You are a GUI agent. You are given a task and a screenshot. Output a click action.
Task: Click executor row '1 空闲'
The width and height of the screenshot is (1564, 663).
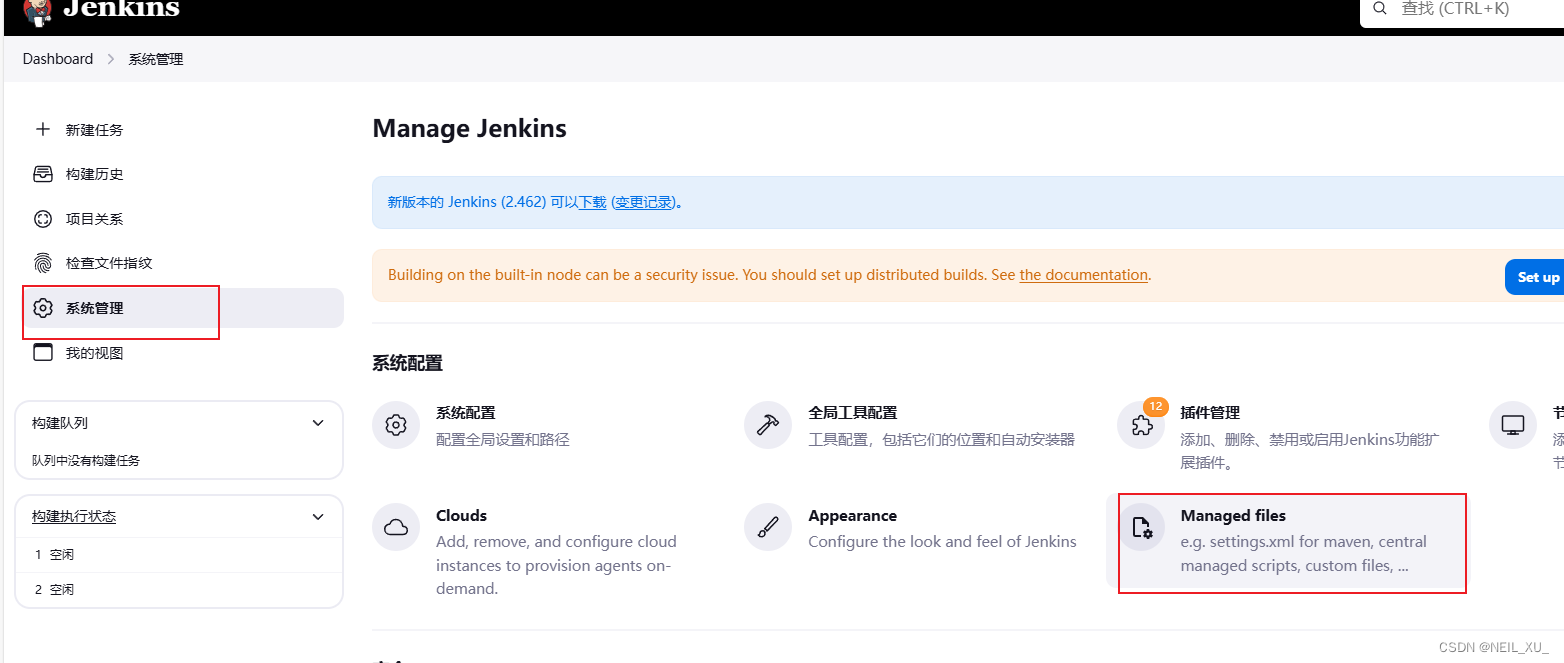(179, 555)
